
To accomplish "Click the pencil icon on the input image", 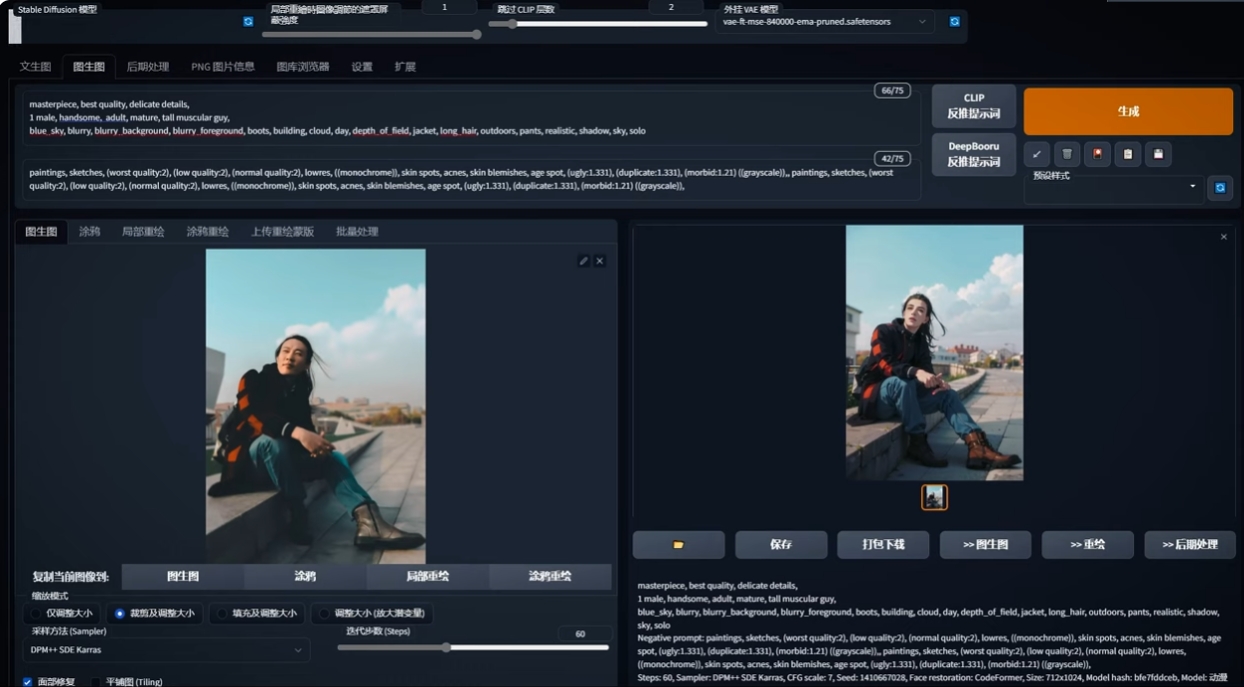I will click(x=583, y=261).
